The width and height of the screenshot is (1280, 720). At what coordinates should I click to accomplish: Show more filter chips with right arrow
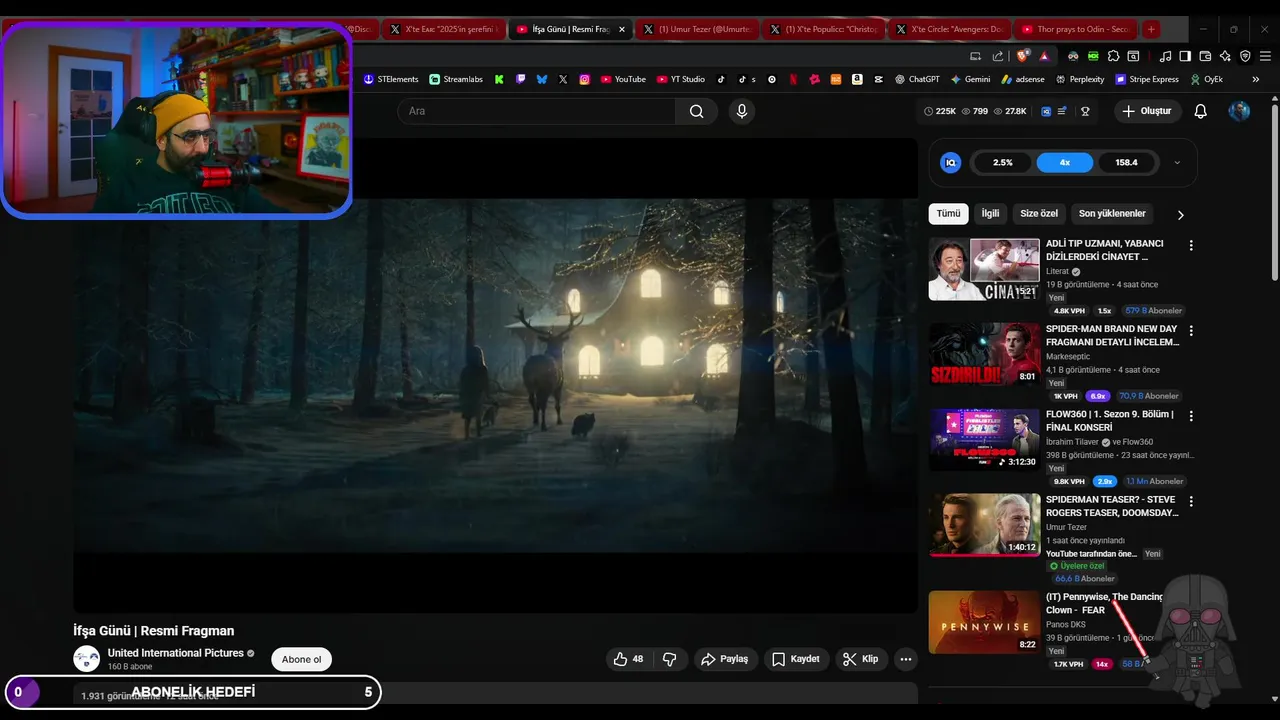(x=1180, y=214)
